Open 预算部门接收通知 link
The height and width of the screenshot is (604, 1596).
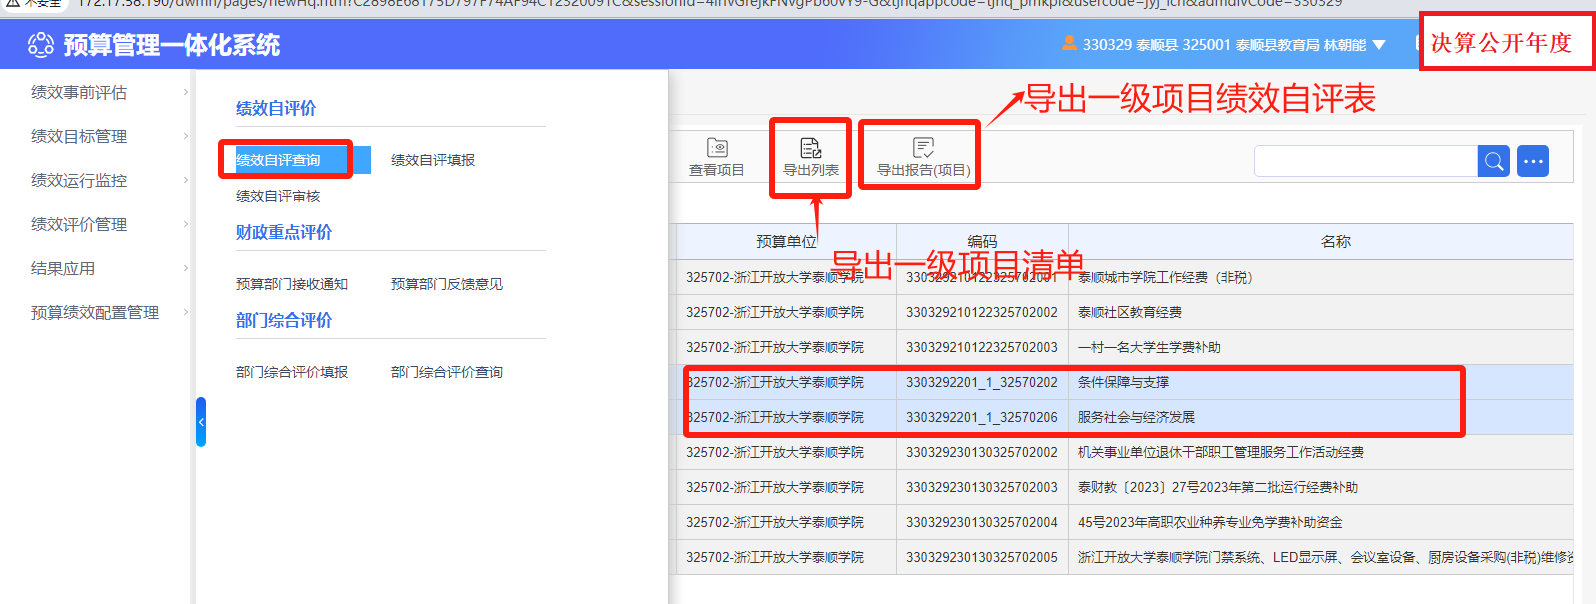click(292, 284)
